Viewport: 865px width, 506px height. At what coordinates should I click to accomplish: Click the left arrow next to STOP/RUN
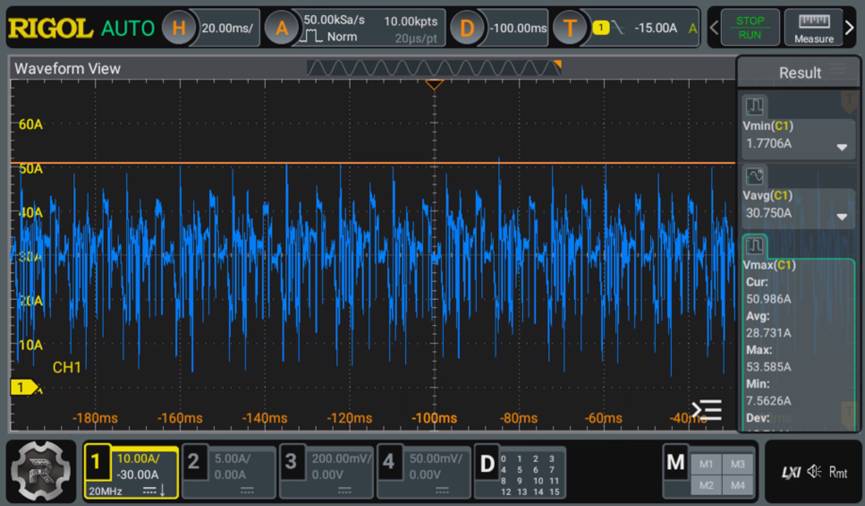(x=714, y=27)
